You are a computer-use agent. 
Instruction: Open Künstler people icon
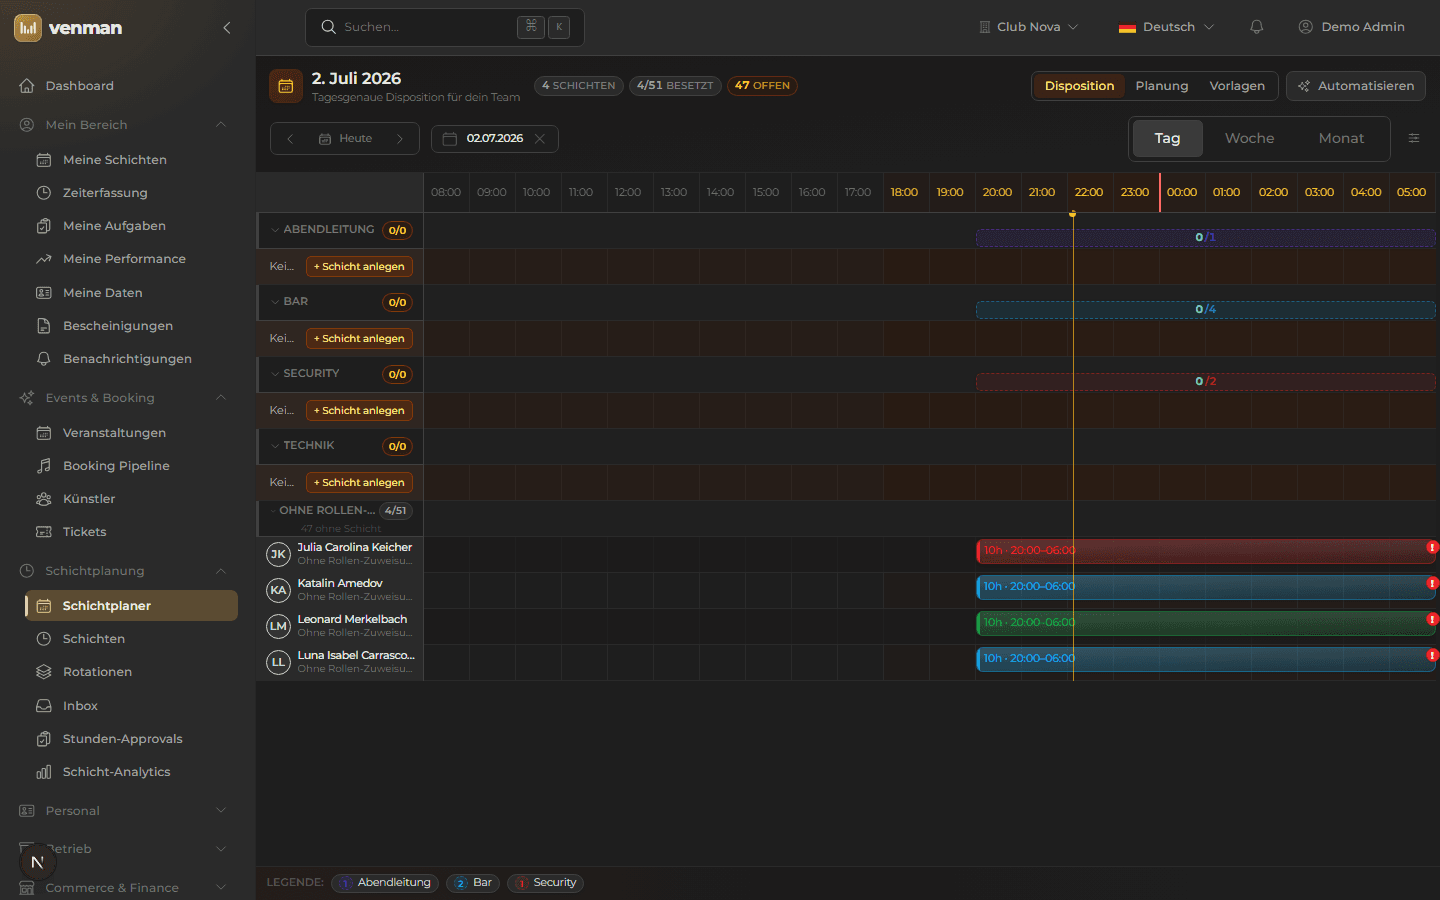click(44, 499)
